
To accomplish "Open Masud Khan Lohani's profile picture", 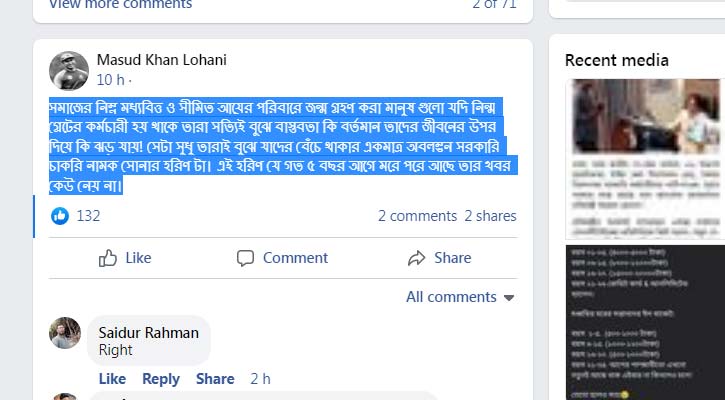I will [69, 70].
